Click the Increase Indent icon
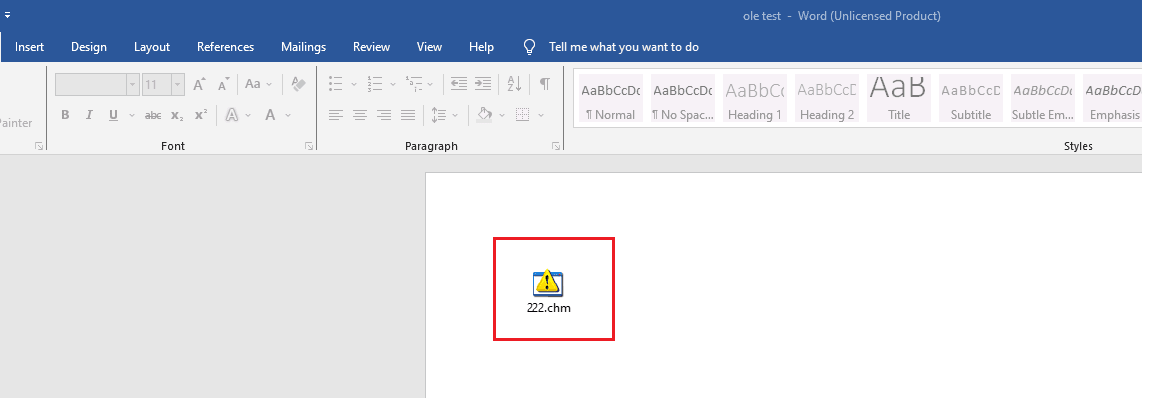 click(483, 84)
